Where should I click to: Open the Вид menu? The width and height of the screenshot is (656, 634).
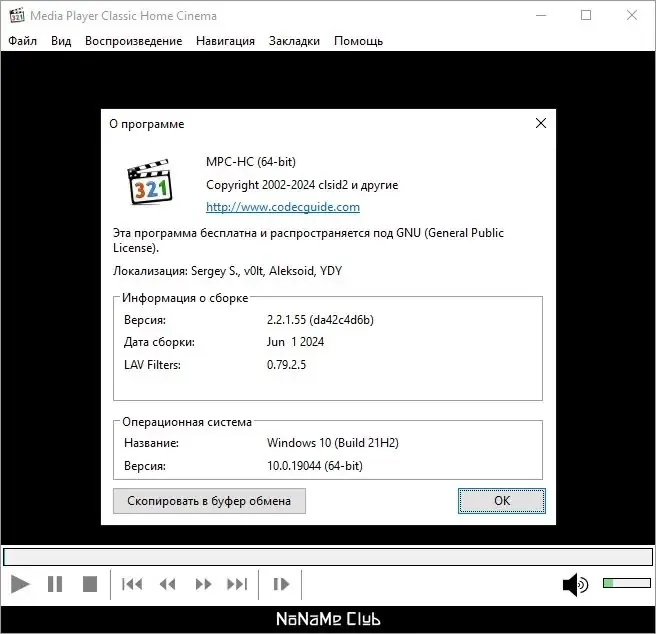61,41
